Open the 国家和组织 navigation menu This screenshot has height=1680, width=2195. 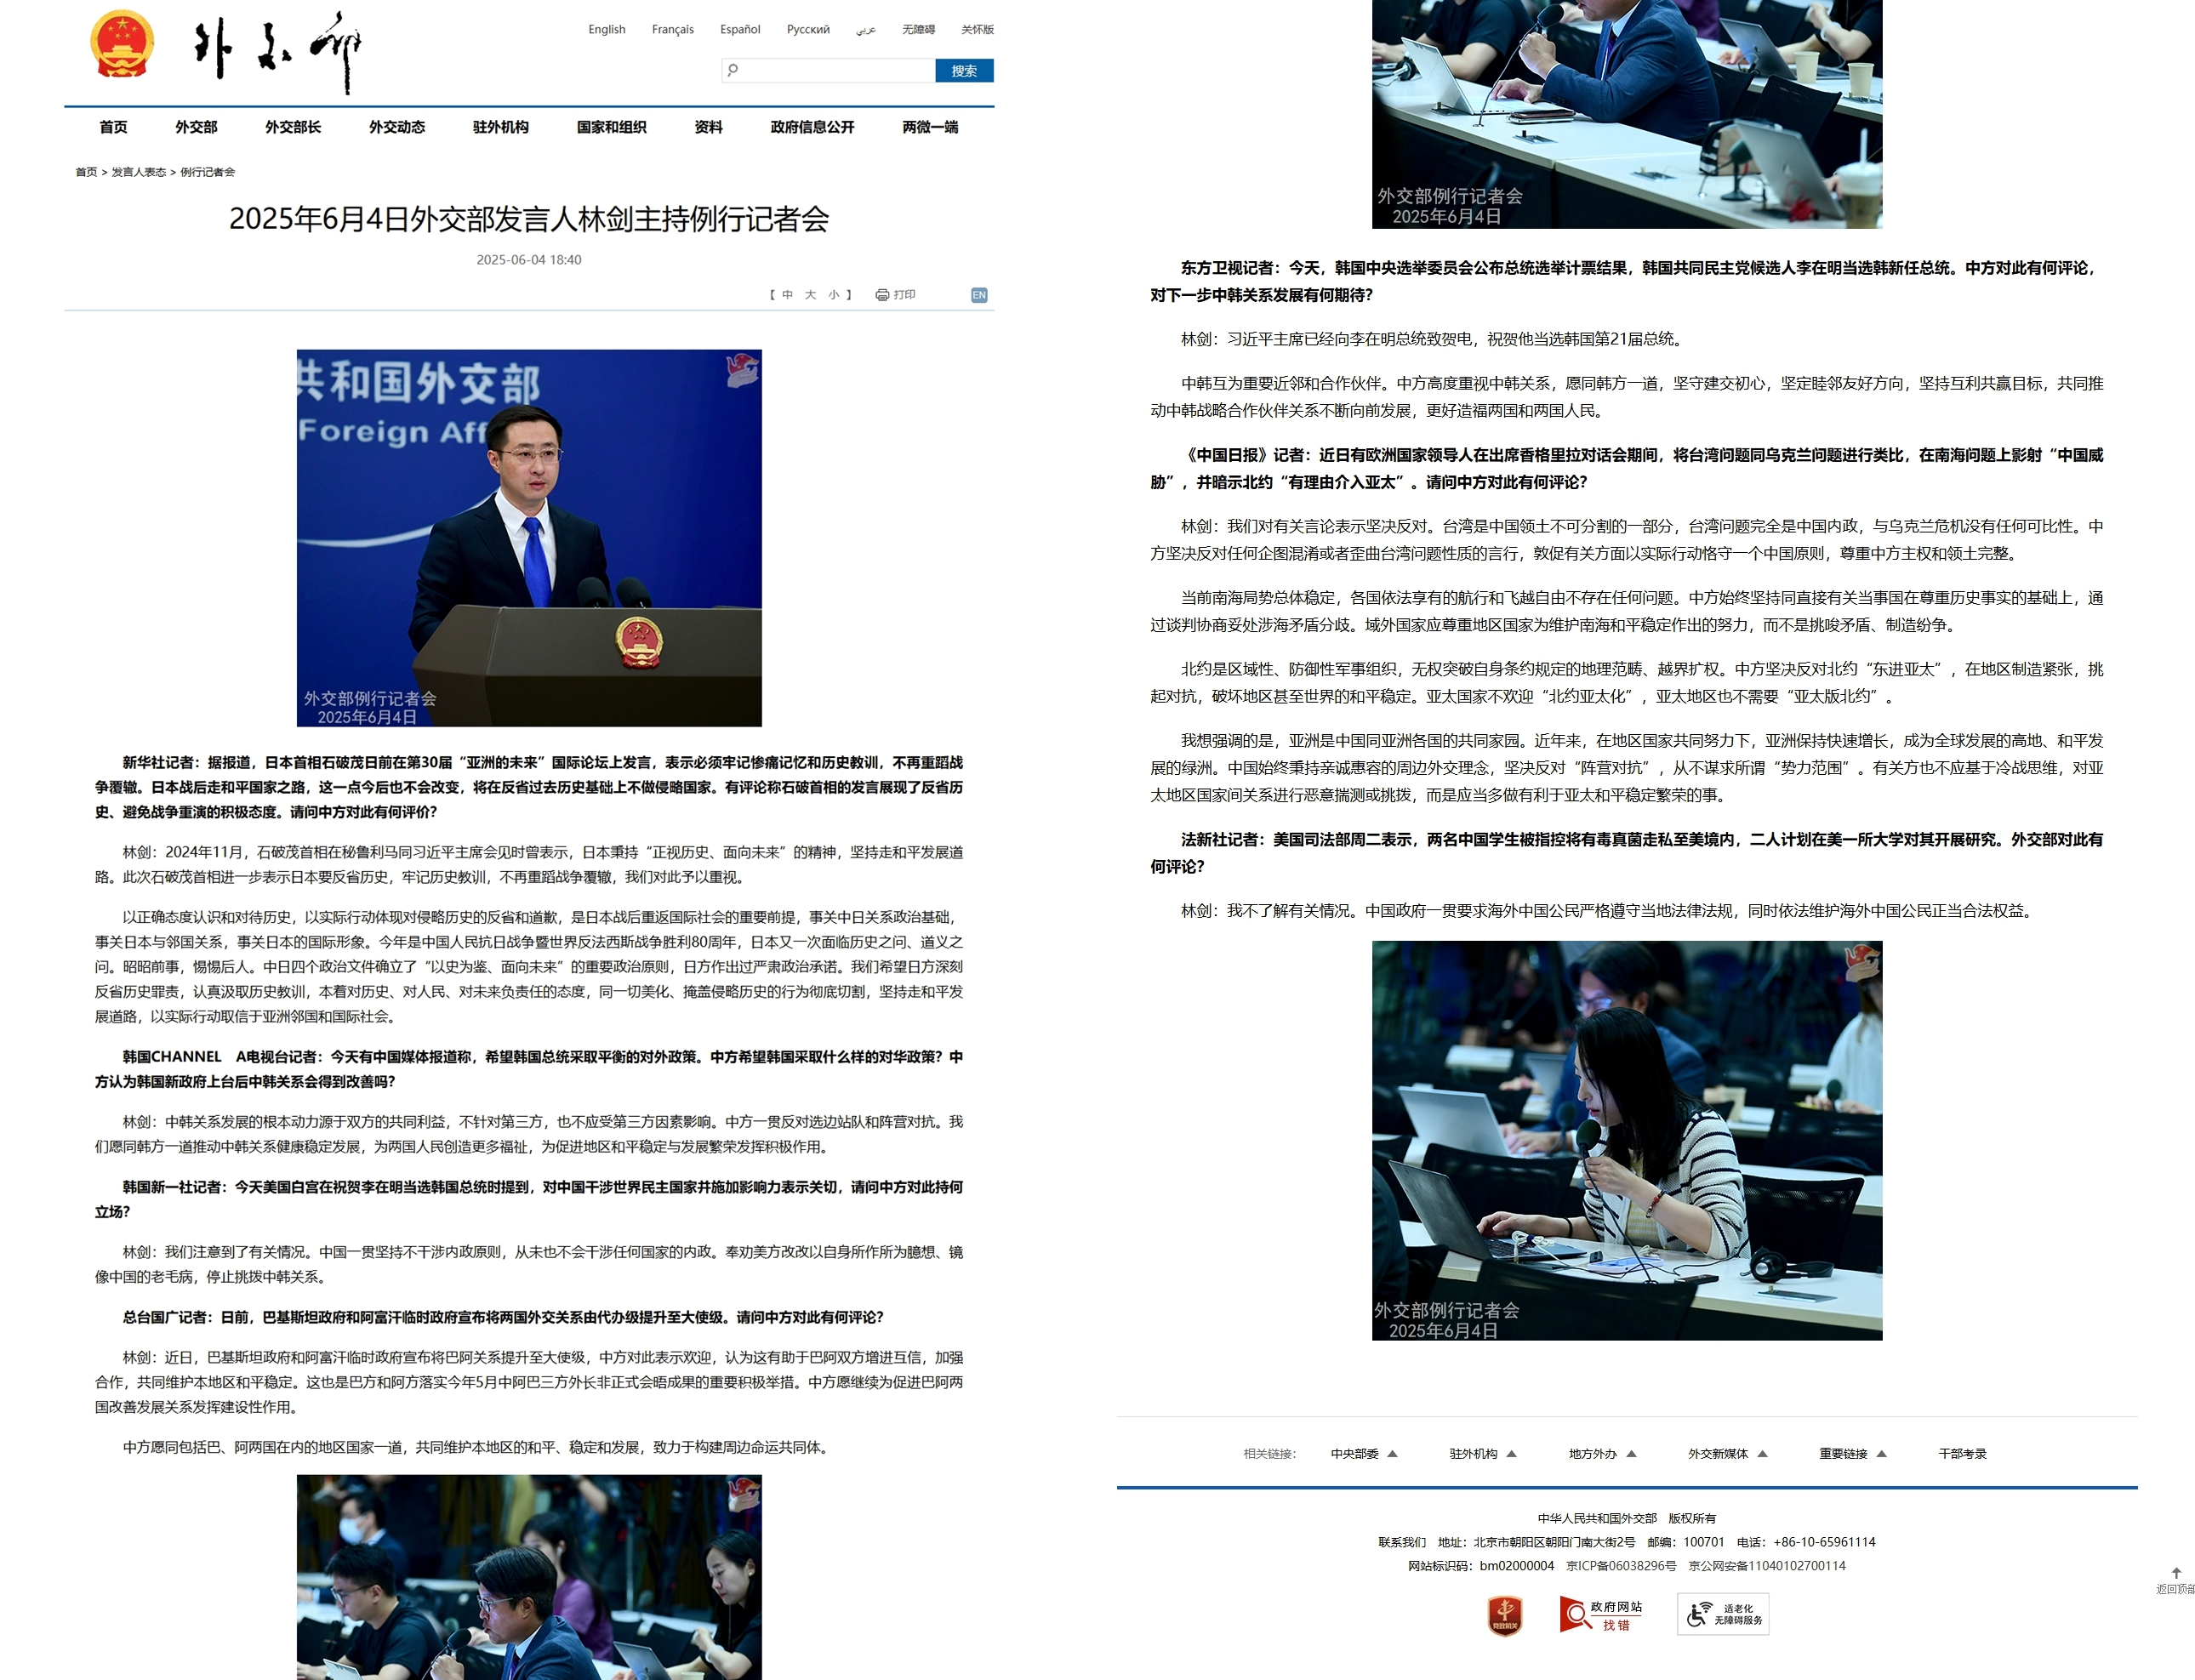tap(611, 127)
